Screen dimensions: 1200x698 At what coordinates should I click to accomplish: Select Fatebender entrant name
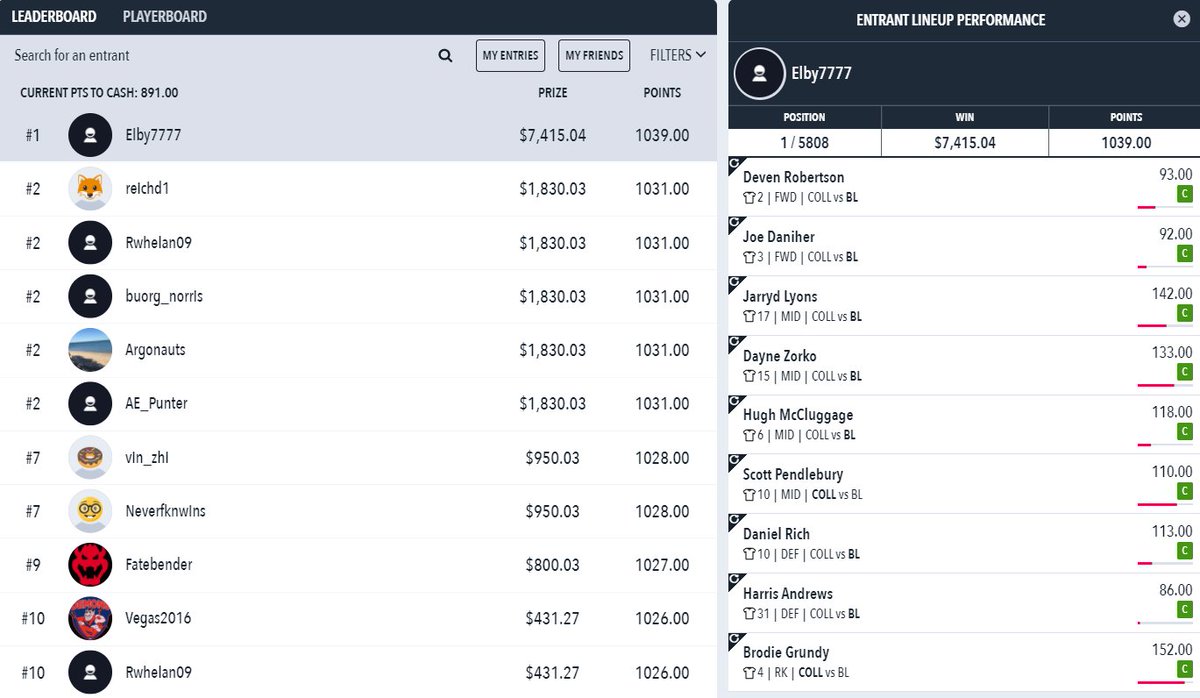click(160, 565)
